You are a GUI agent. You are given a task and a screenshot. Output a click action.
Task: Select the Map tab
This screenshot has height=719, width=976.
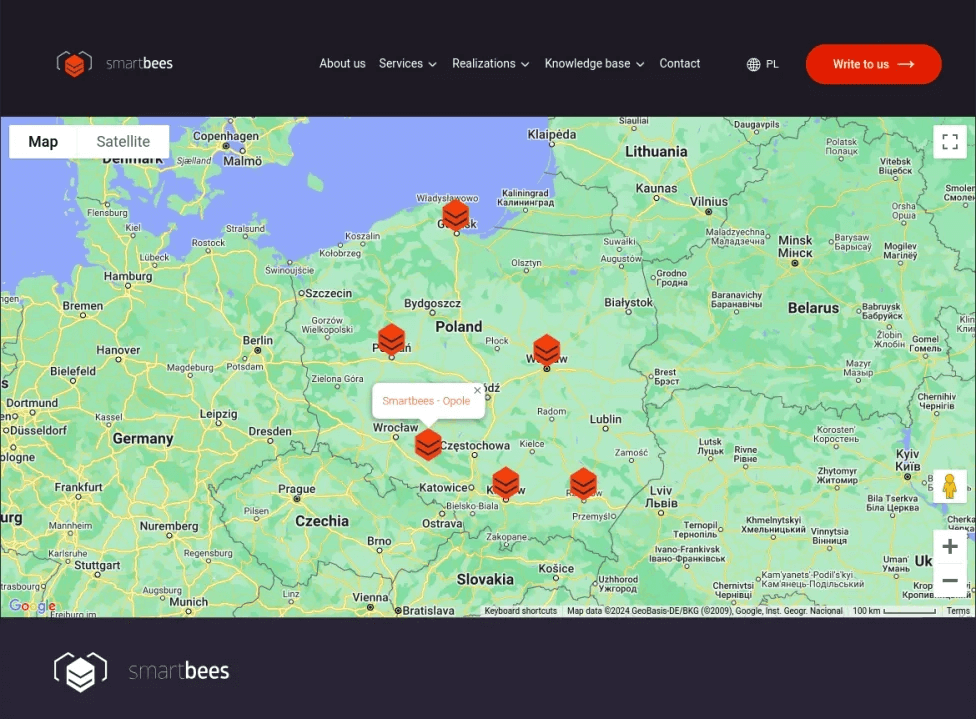click(x=42, y=141)
